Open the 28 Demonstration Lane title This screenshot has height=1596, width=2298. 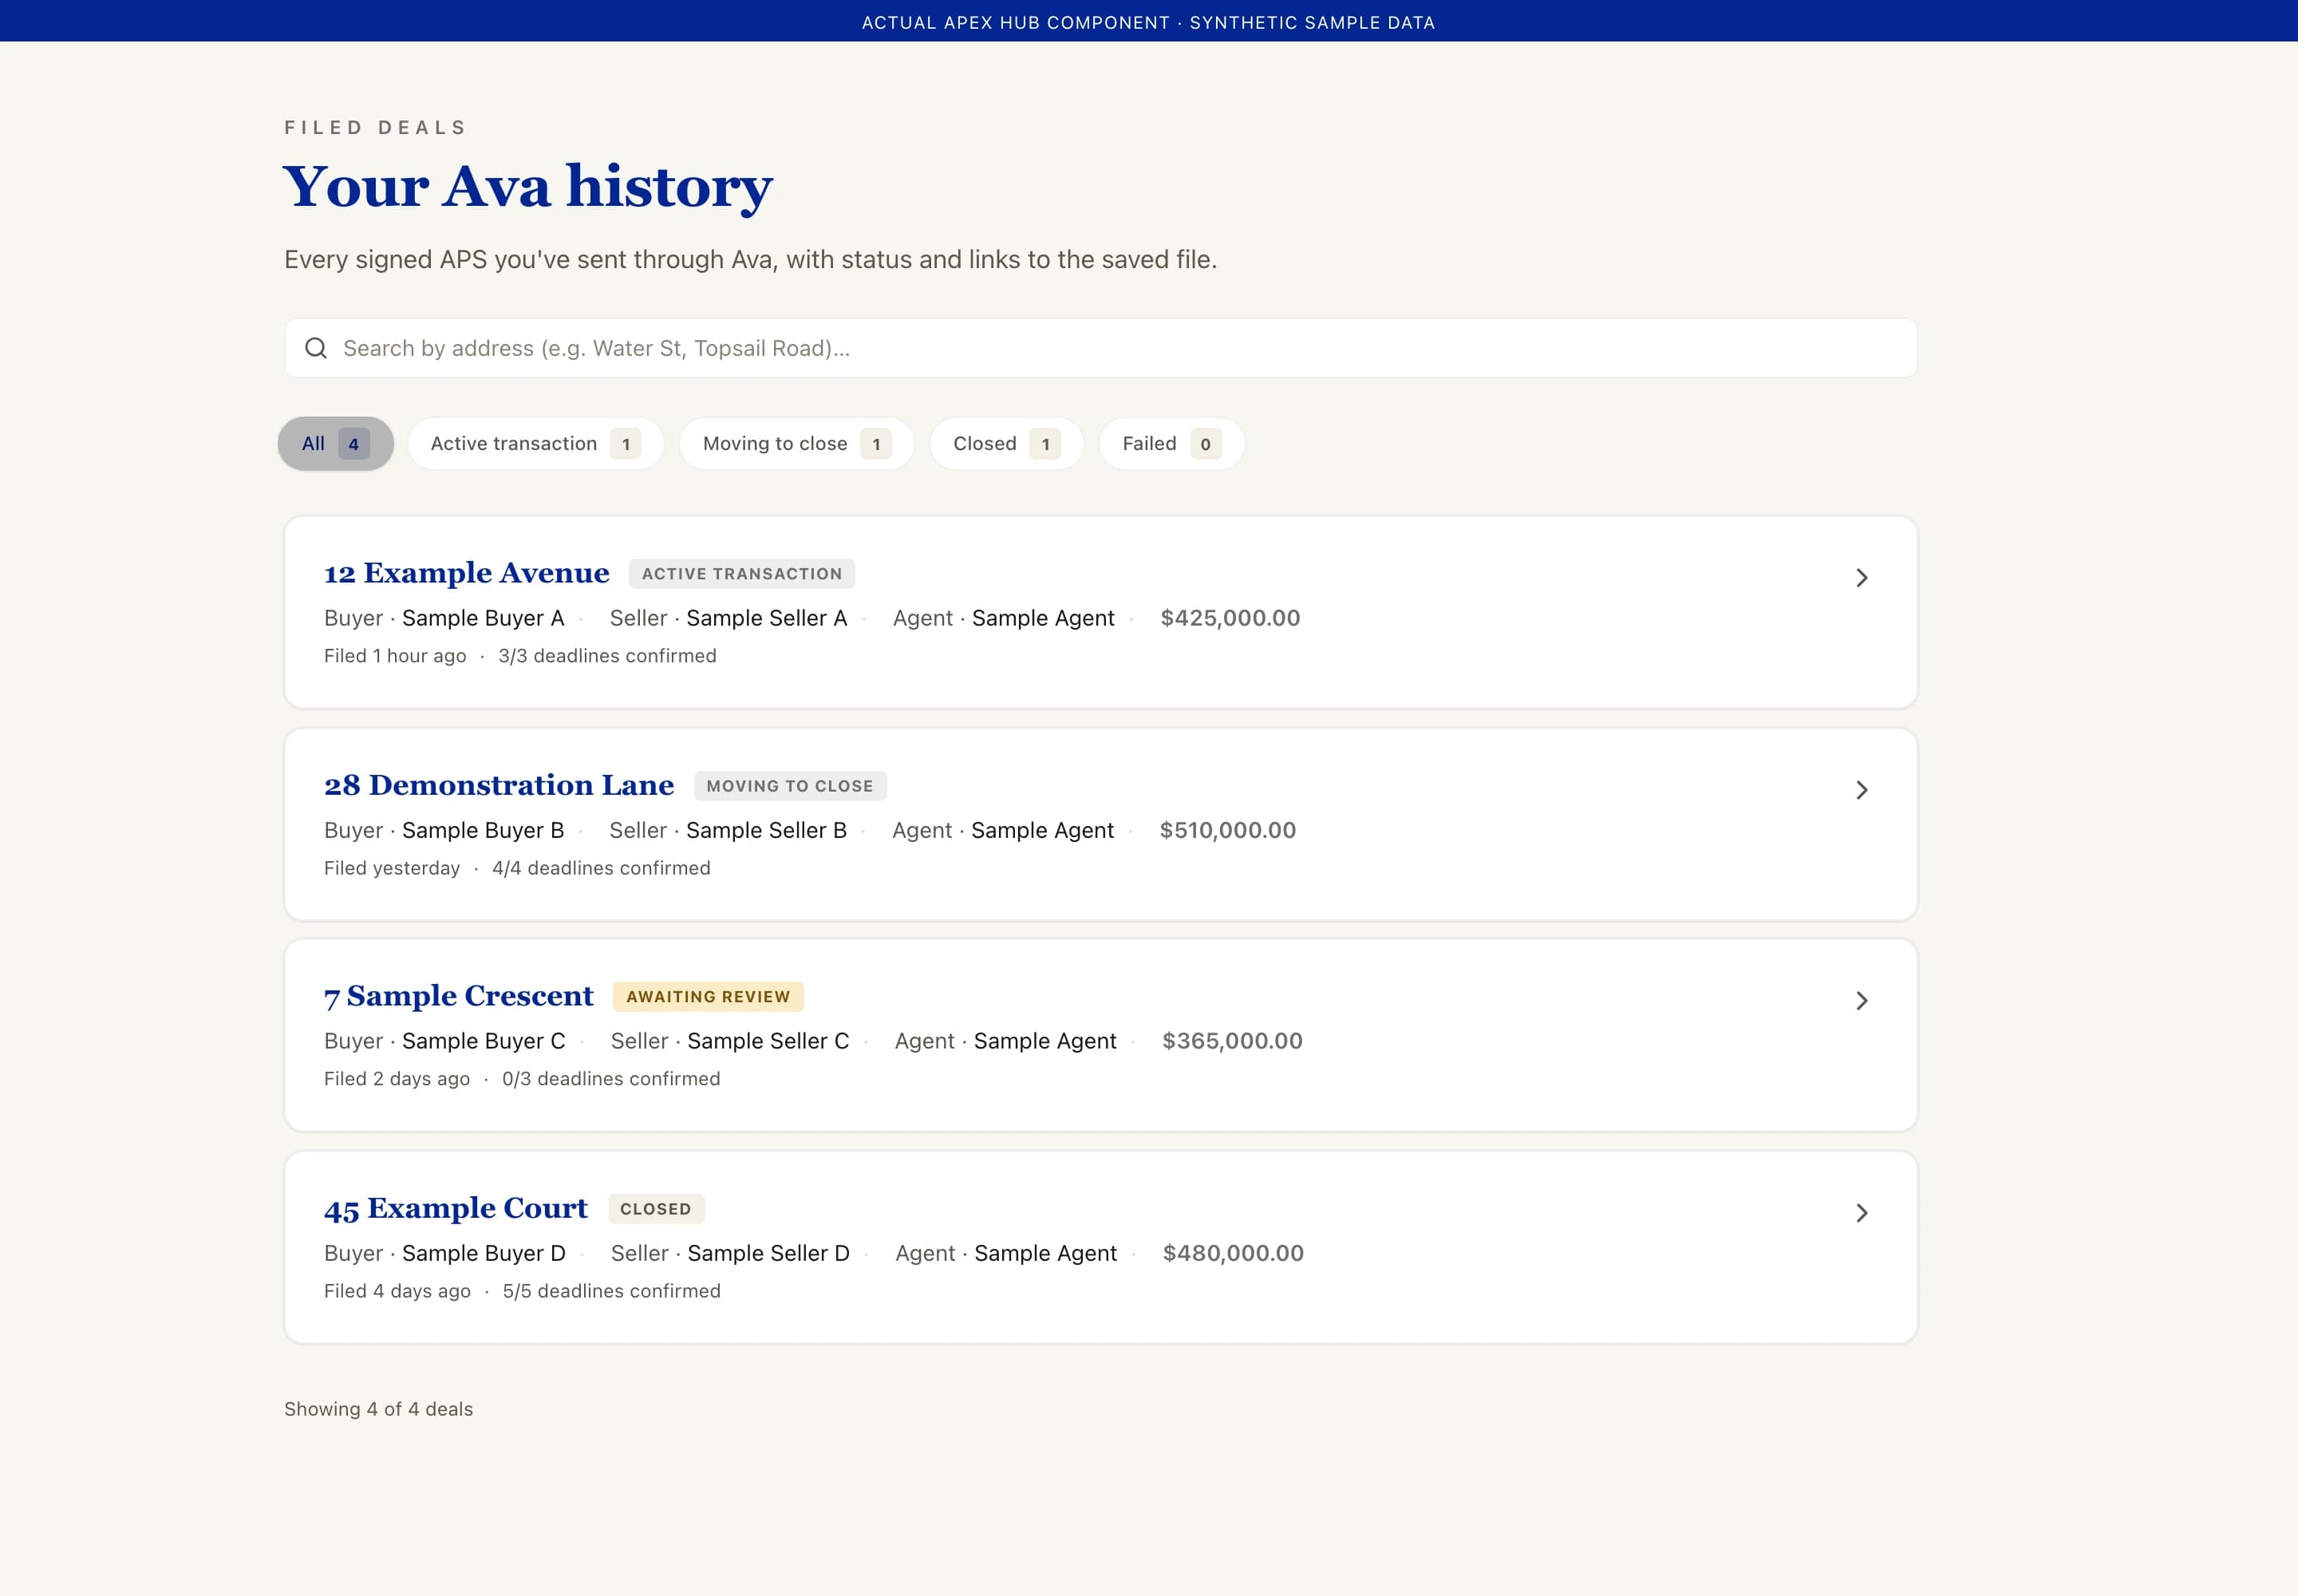coord(499,785)
